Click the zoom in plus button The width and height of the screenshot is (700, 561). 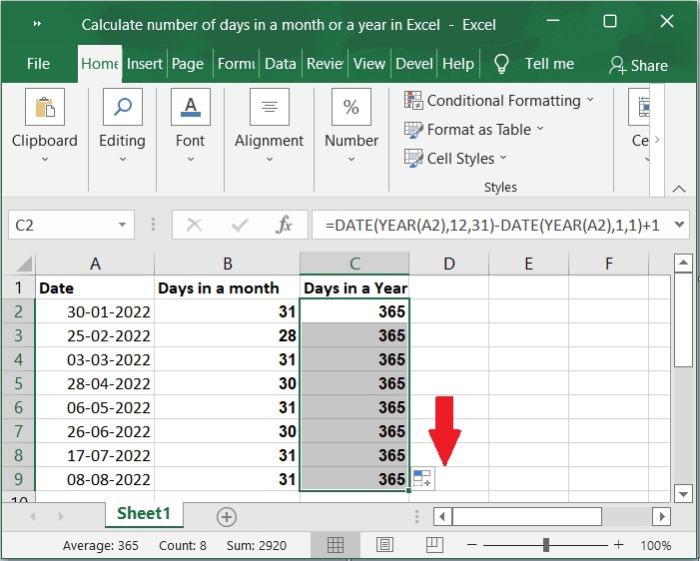619,545
